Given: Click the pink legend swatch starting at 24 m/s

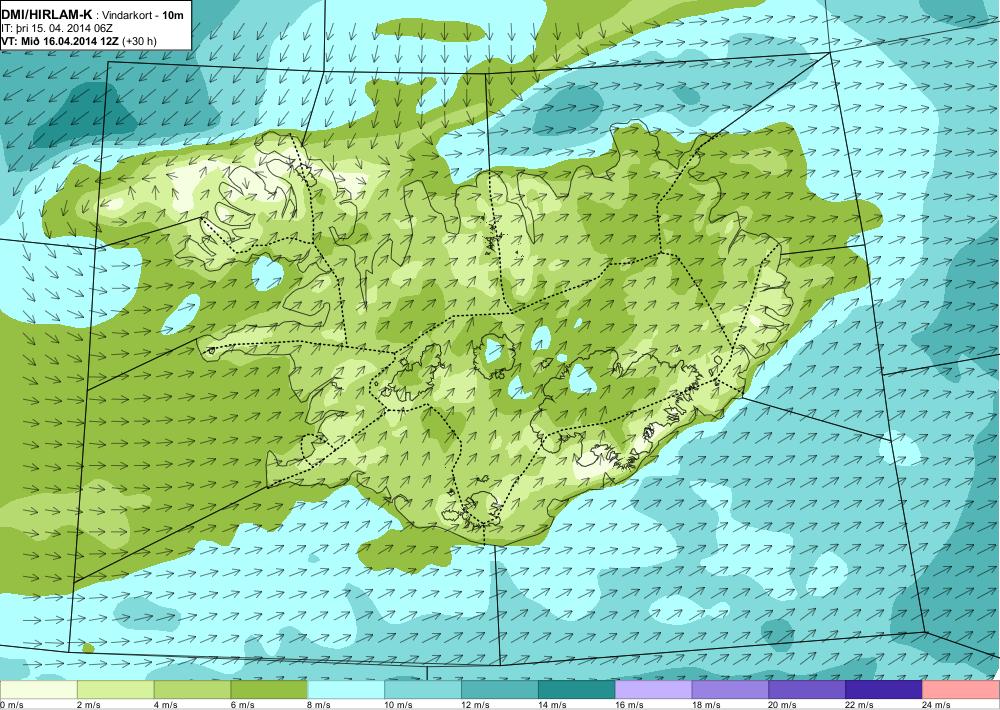Looking at the screenshot, I should click(x=961, y=689).
